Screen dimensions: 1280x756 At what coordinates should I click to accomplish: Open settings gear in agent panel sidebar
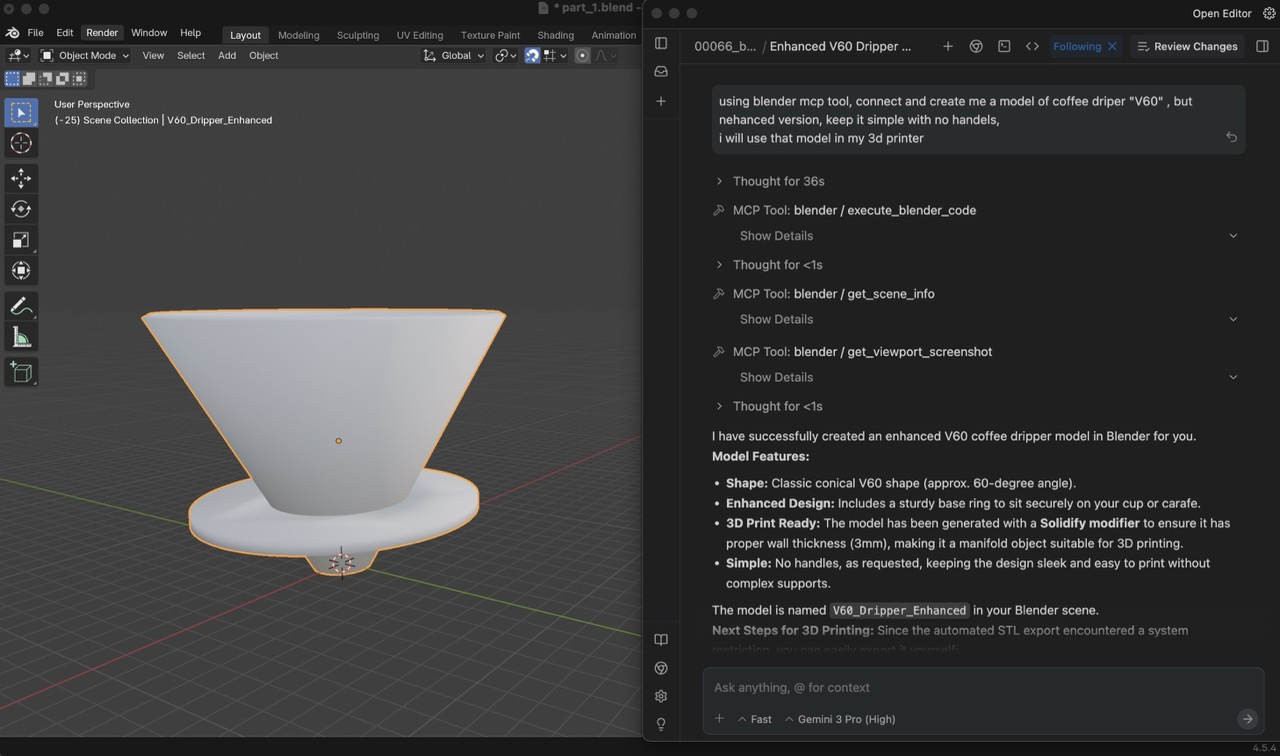660,696
